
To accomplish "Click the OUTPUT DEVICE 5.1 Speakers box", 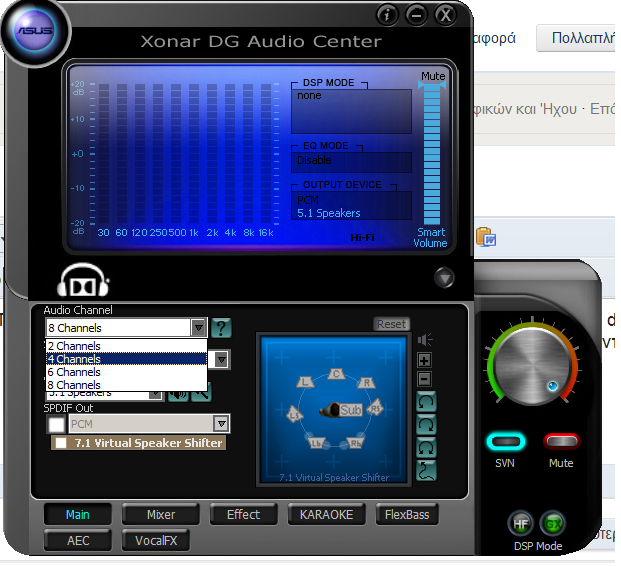I will (x=351, y=206).
